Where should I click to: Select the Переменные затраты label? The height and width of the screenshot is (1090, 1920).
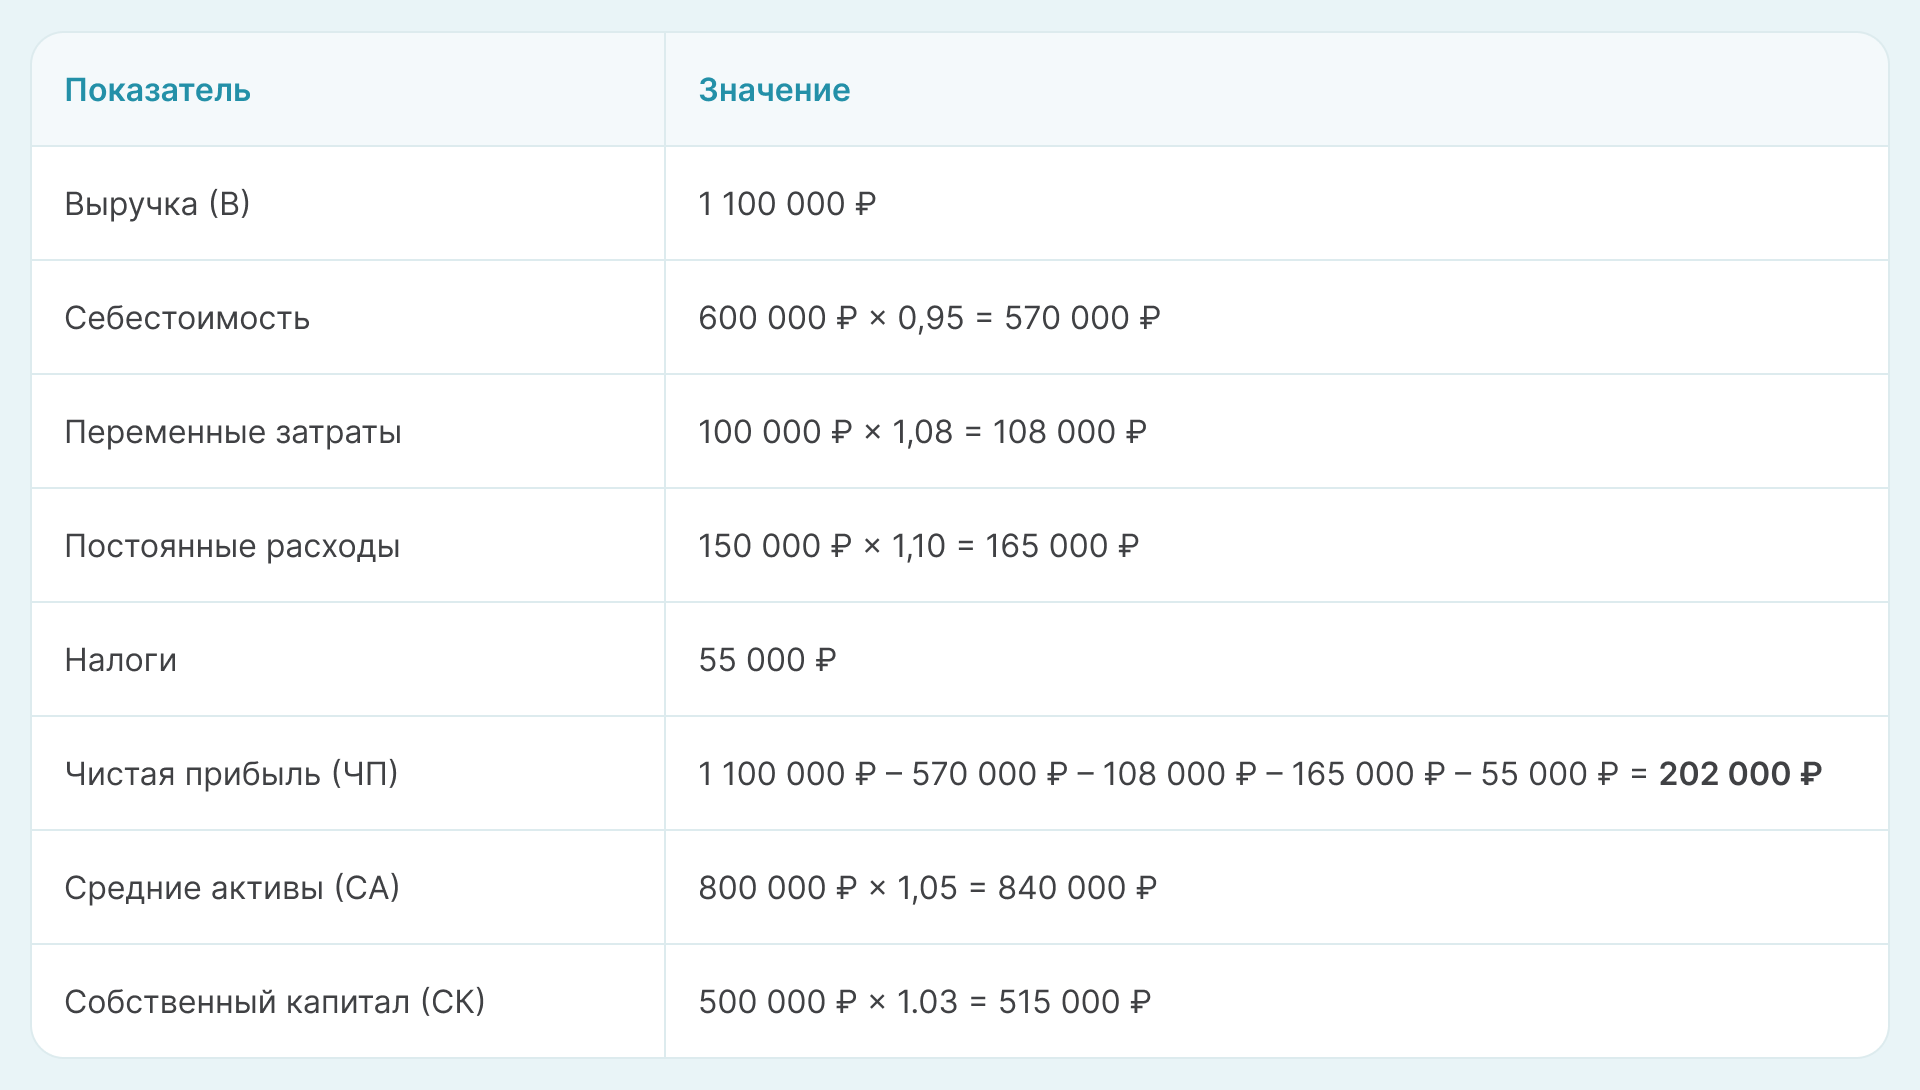[233, 432]
